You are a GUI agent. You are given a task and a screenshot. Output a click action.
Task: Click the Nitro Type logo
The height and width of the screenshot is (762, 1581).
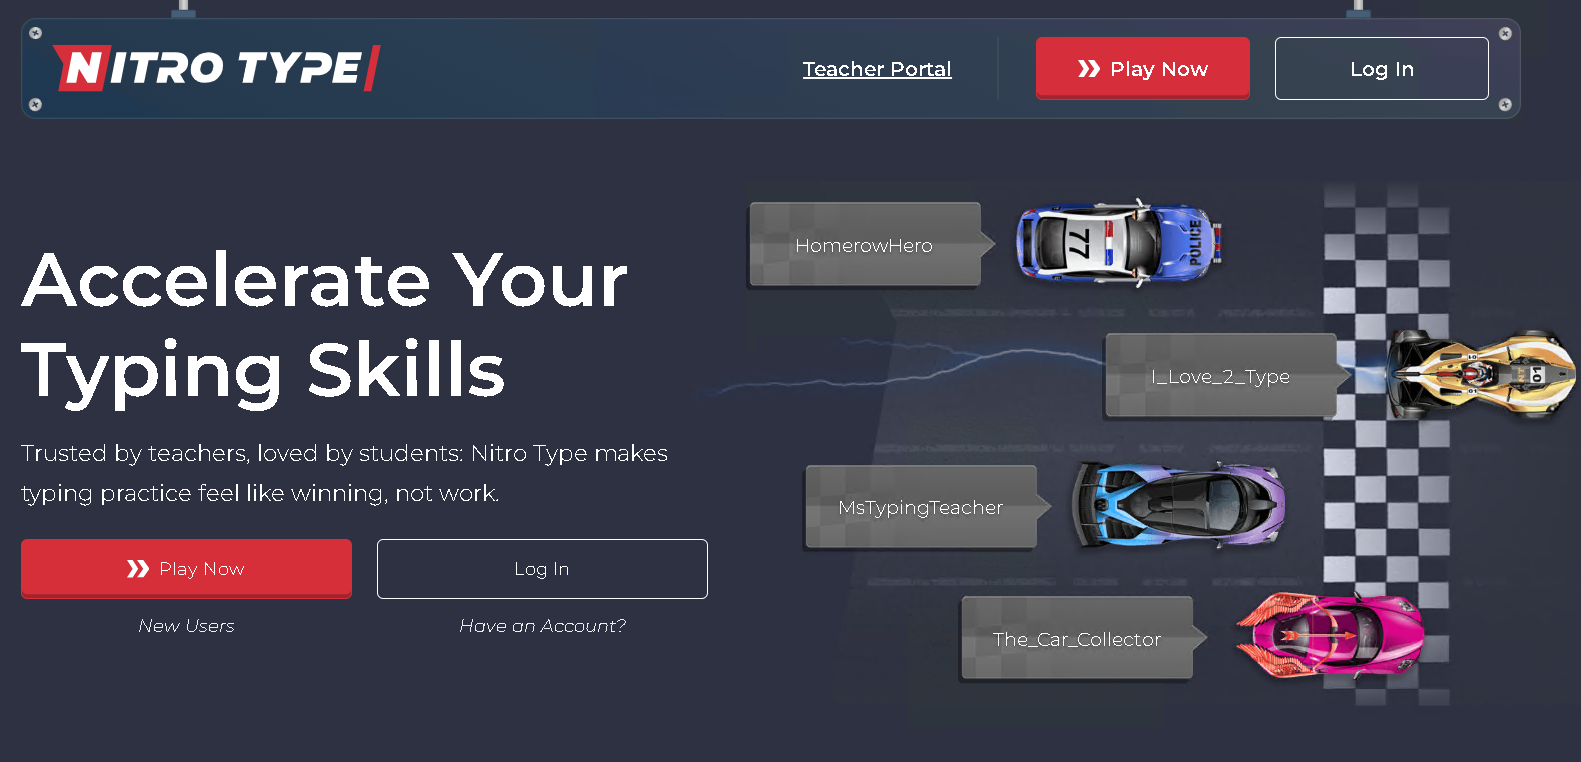(x=216, y=68)
